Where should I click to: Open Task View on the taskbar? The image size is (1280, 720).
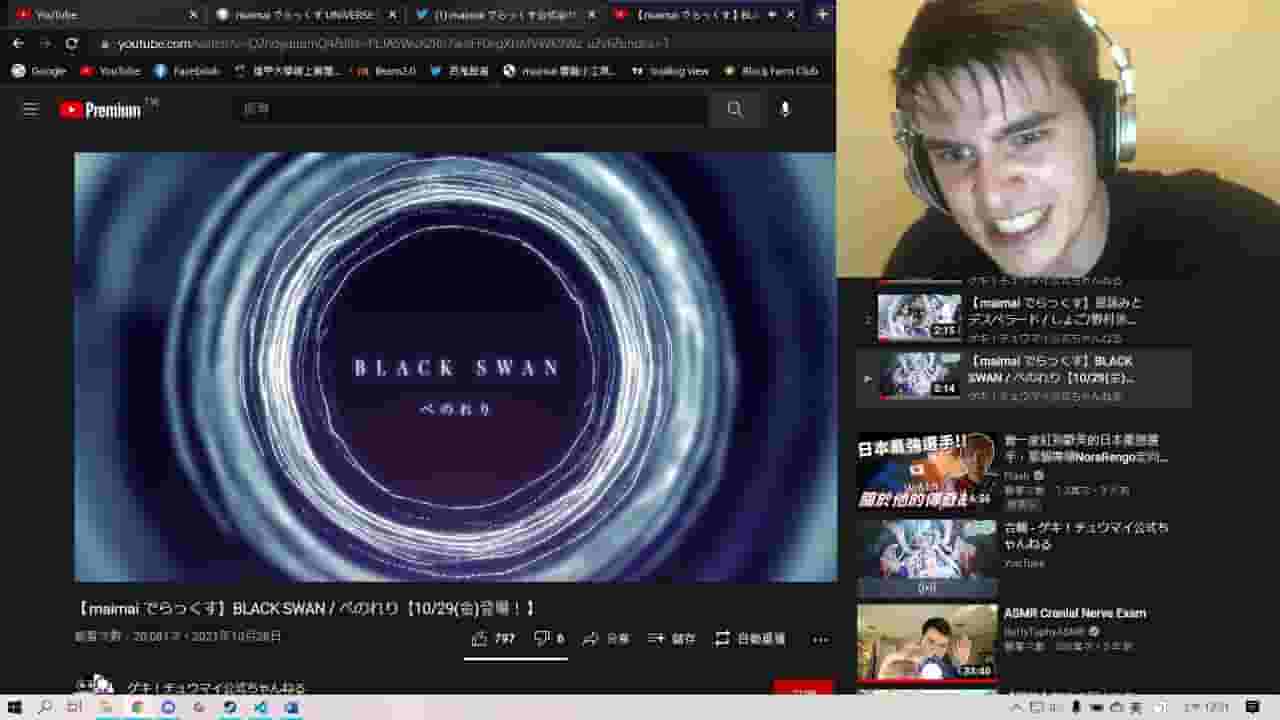coord(74,707)
